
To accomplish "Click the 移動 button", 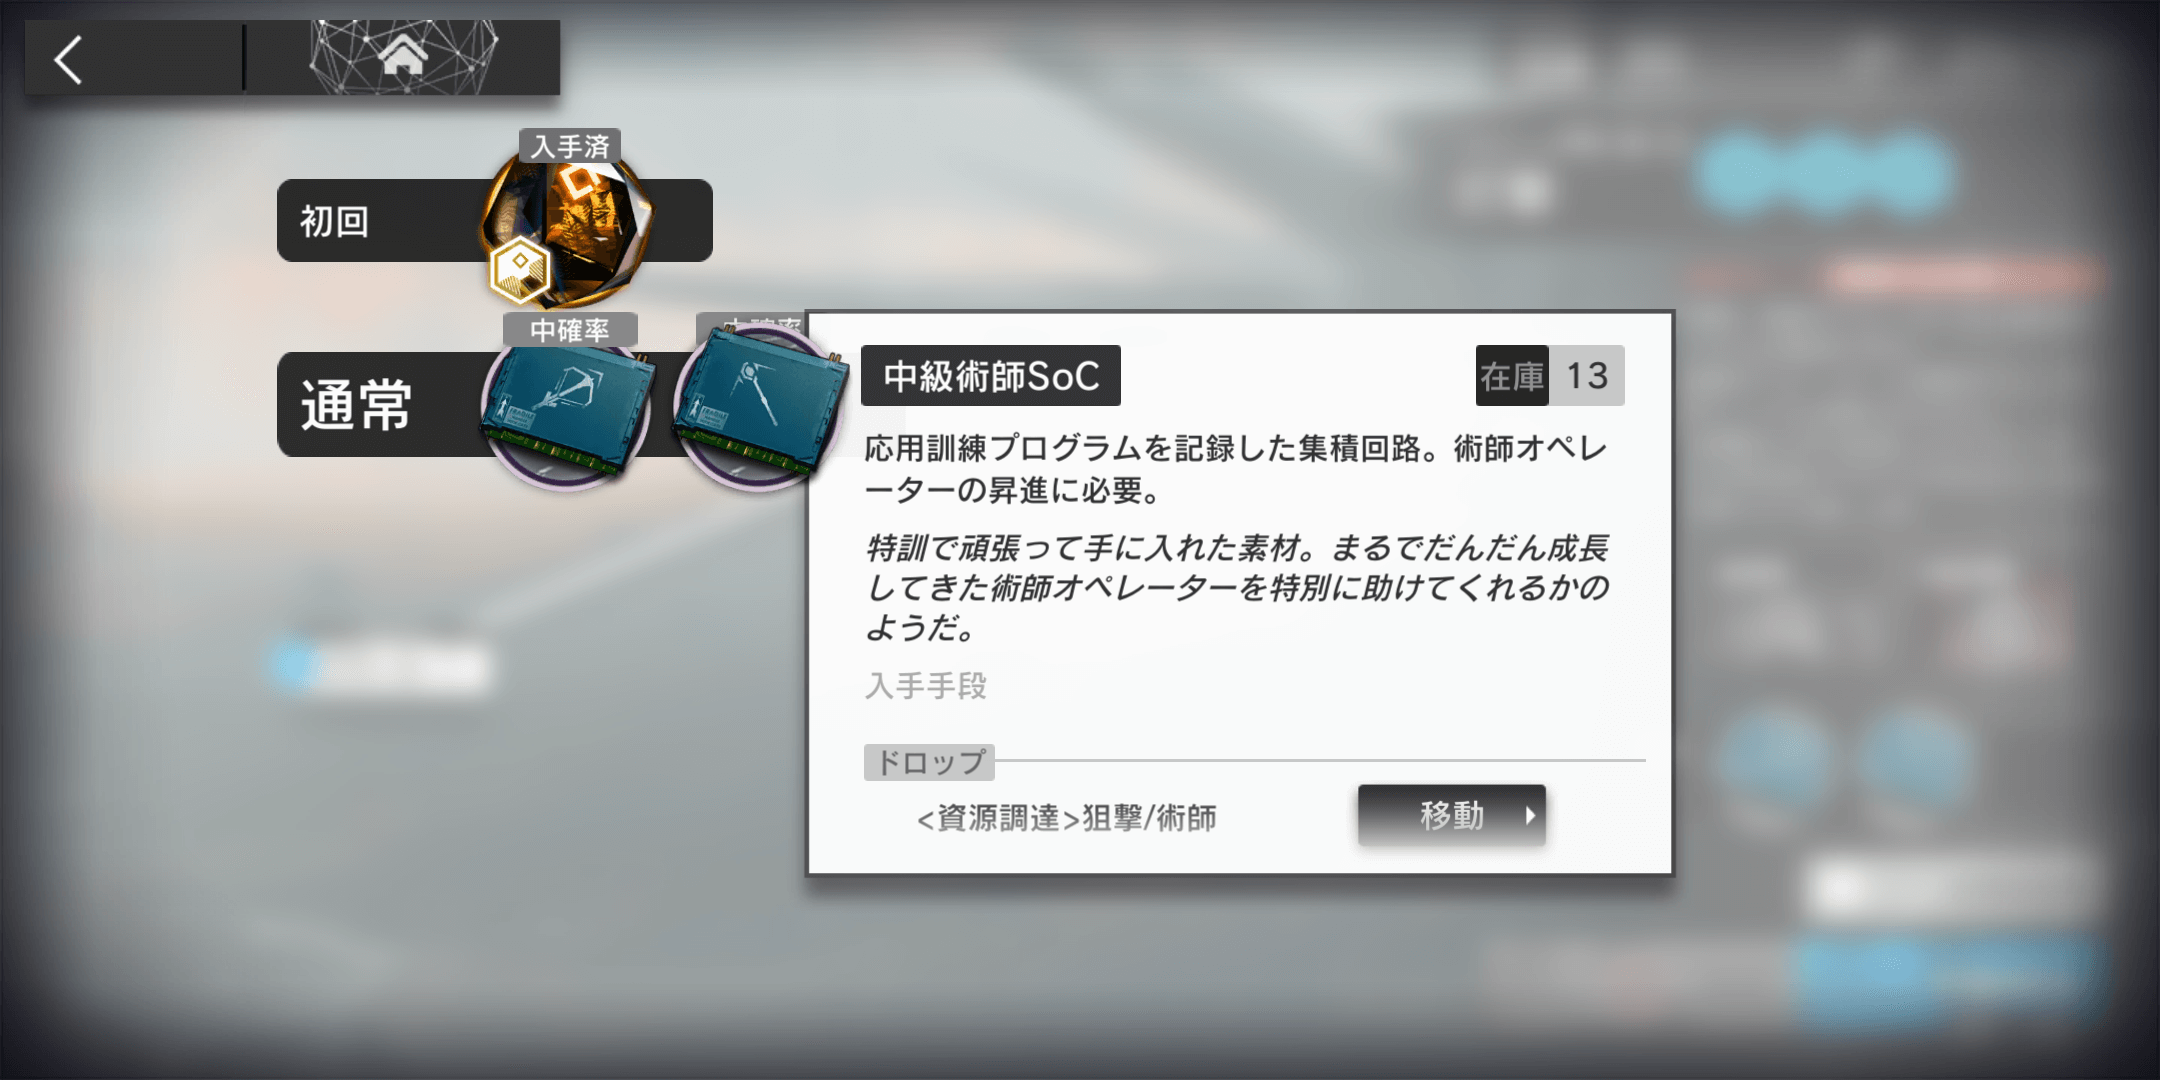I will 1451,815.
